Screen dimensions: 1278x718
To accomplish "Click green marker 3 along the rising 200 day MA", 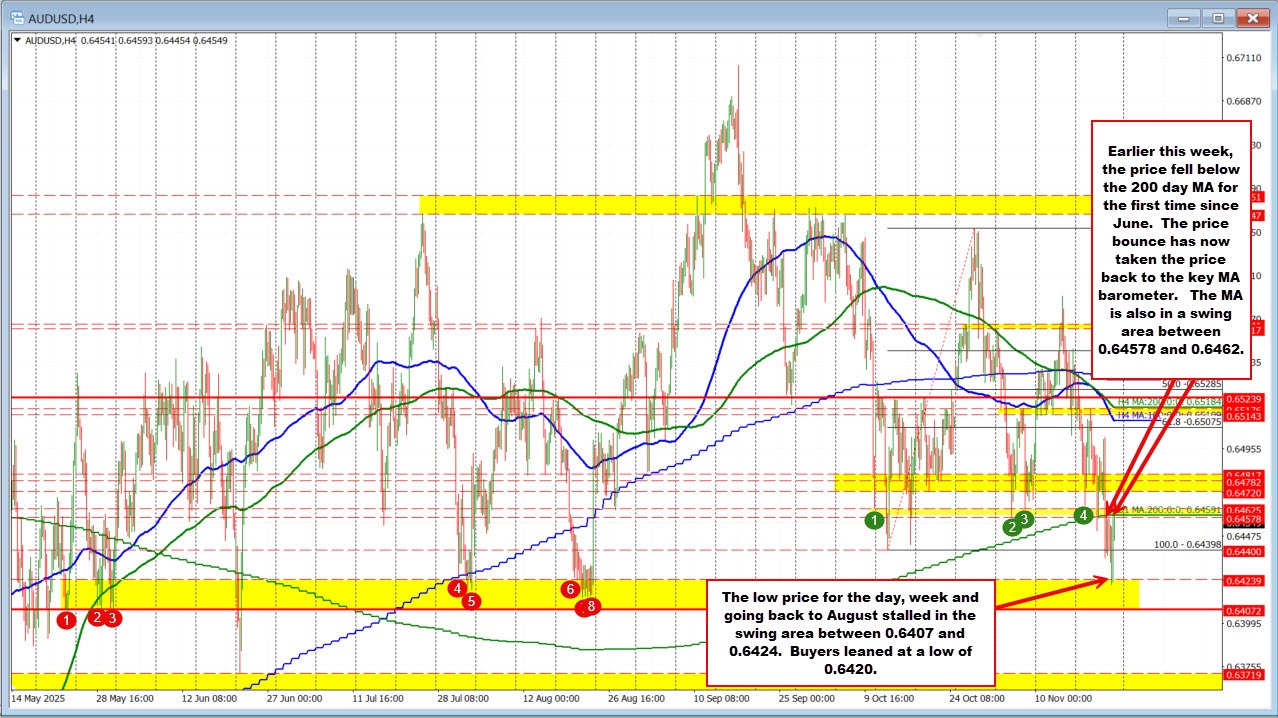I will point(1024,519).
